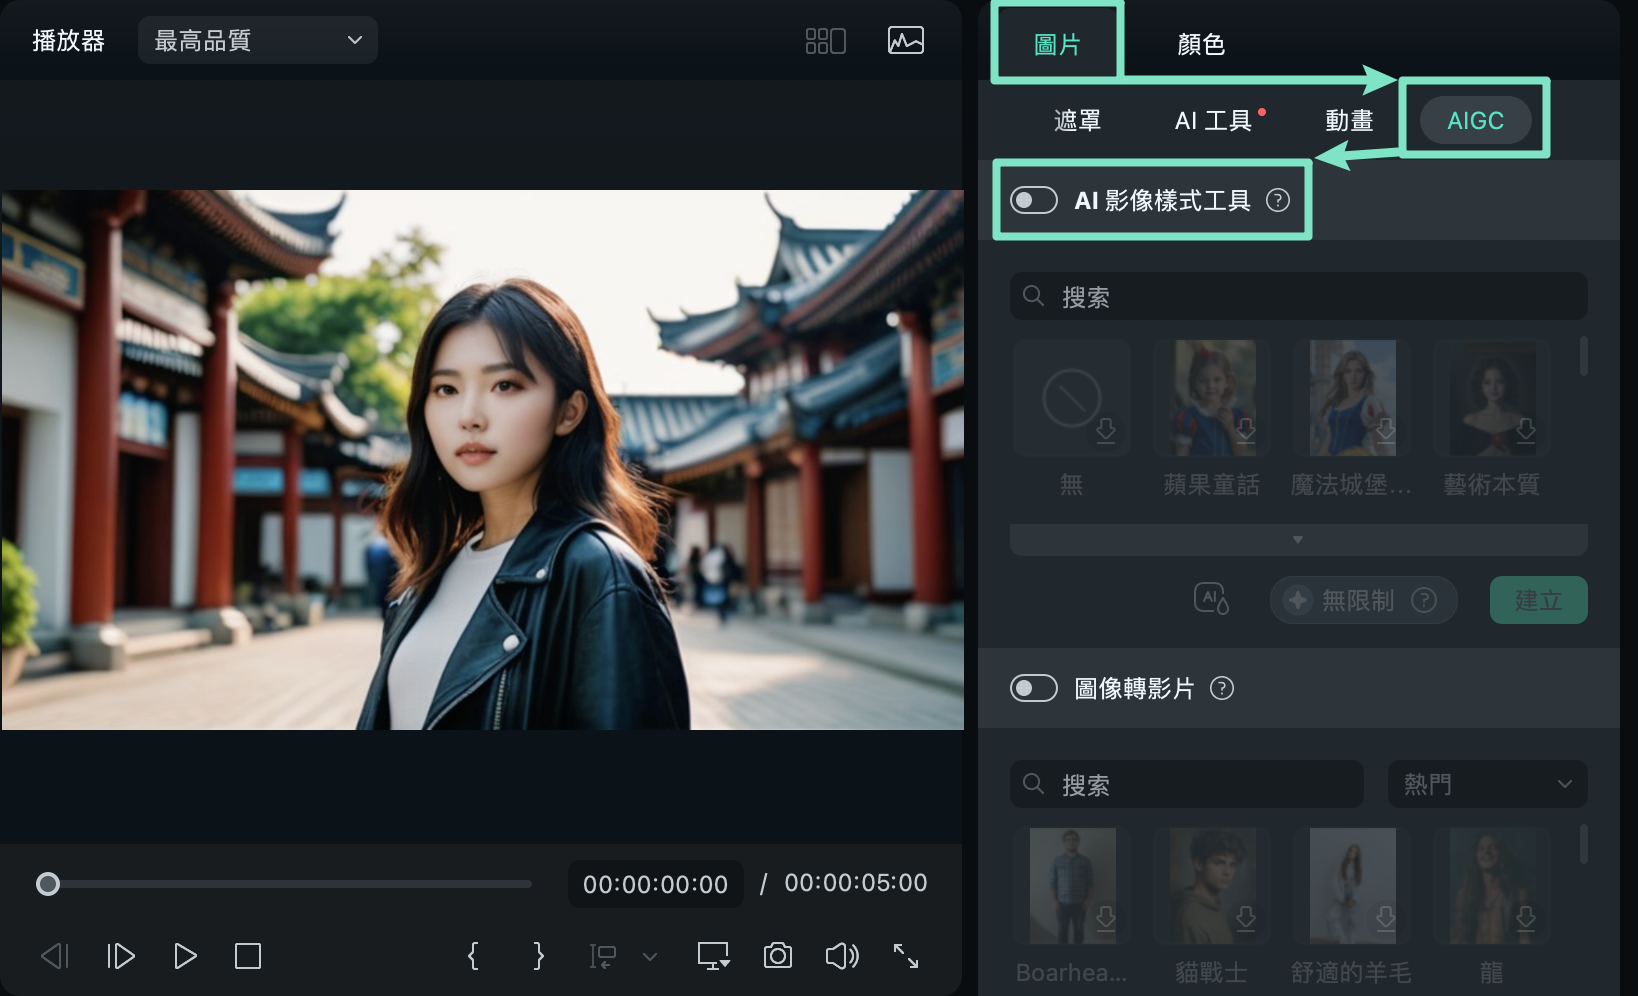
Task: Download the 蘋果童話 style
Action: (x=1246, y=431)
